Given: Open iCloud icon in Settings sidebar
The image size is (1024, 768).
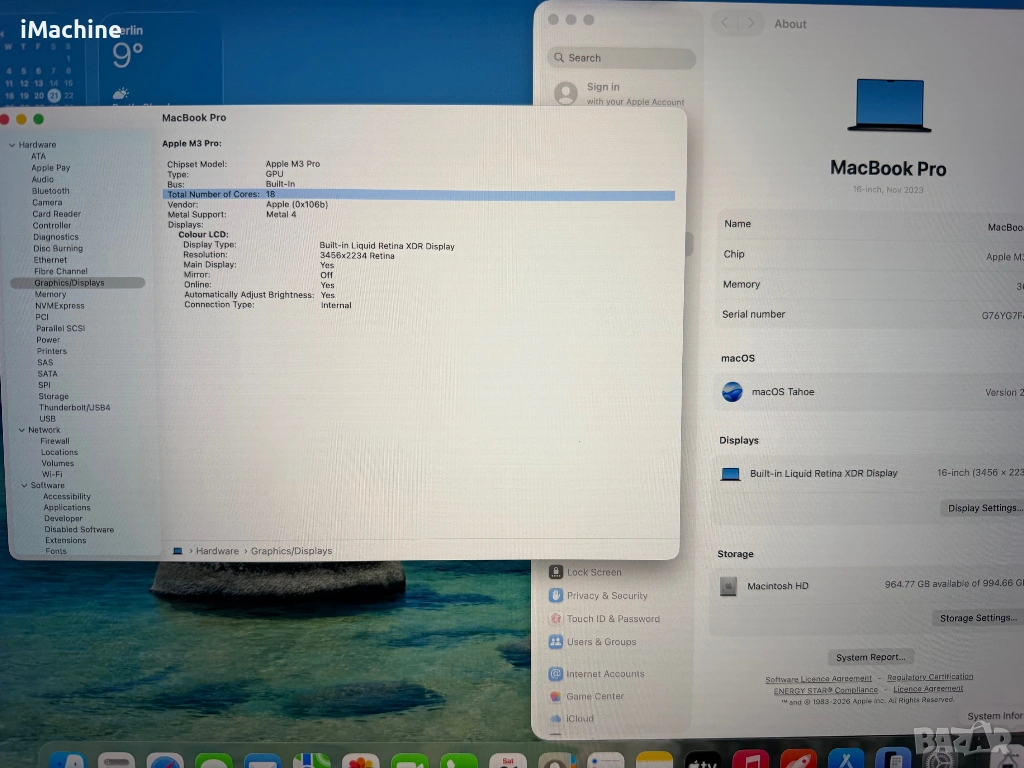Looking at the screenshot, I should pyautogui.click(x=555, y=718).
